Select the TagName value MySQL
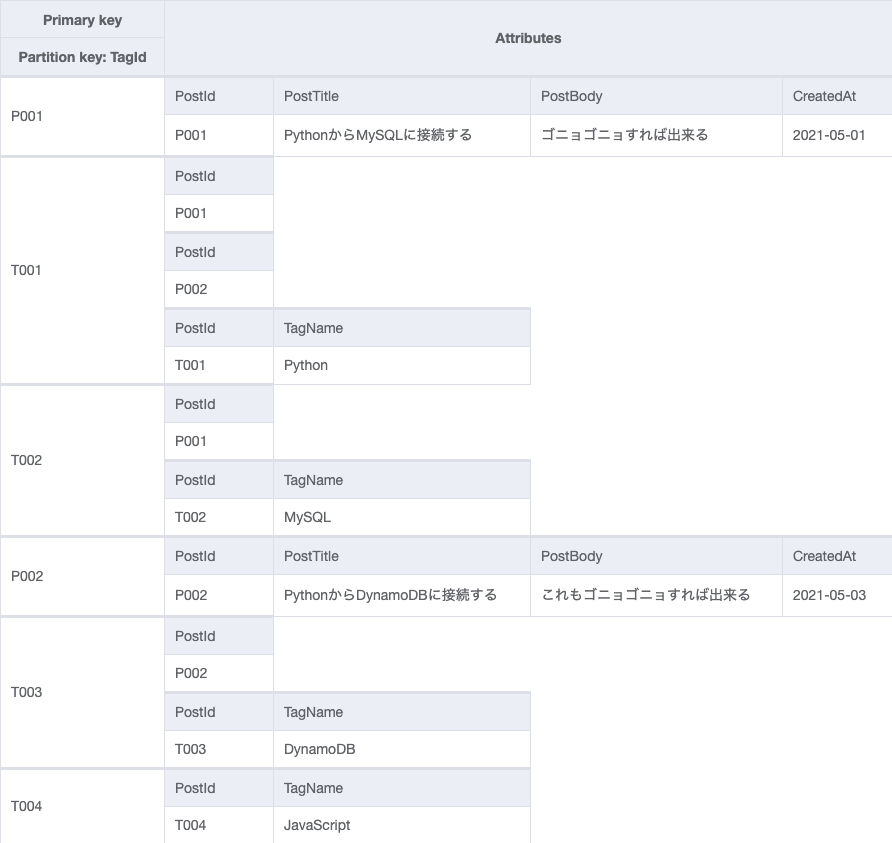Image resolution: width=892 pixels, height=843 pixels. [305, 517]
